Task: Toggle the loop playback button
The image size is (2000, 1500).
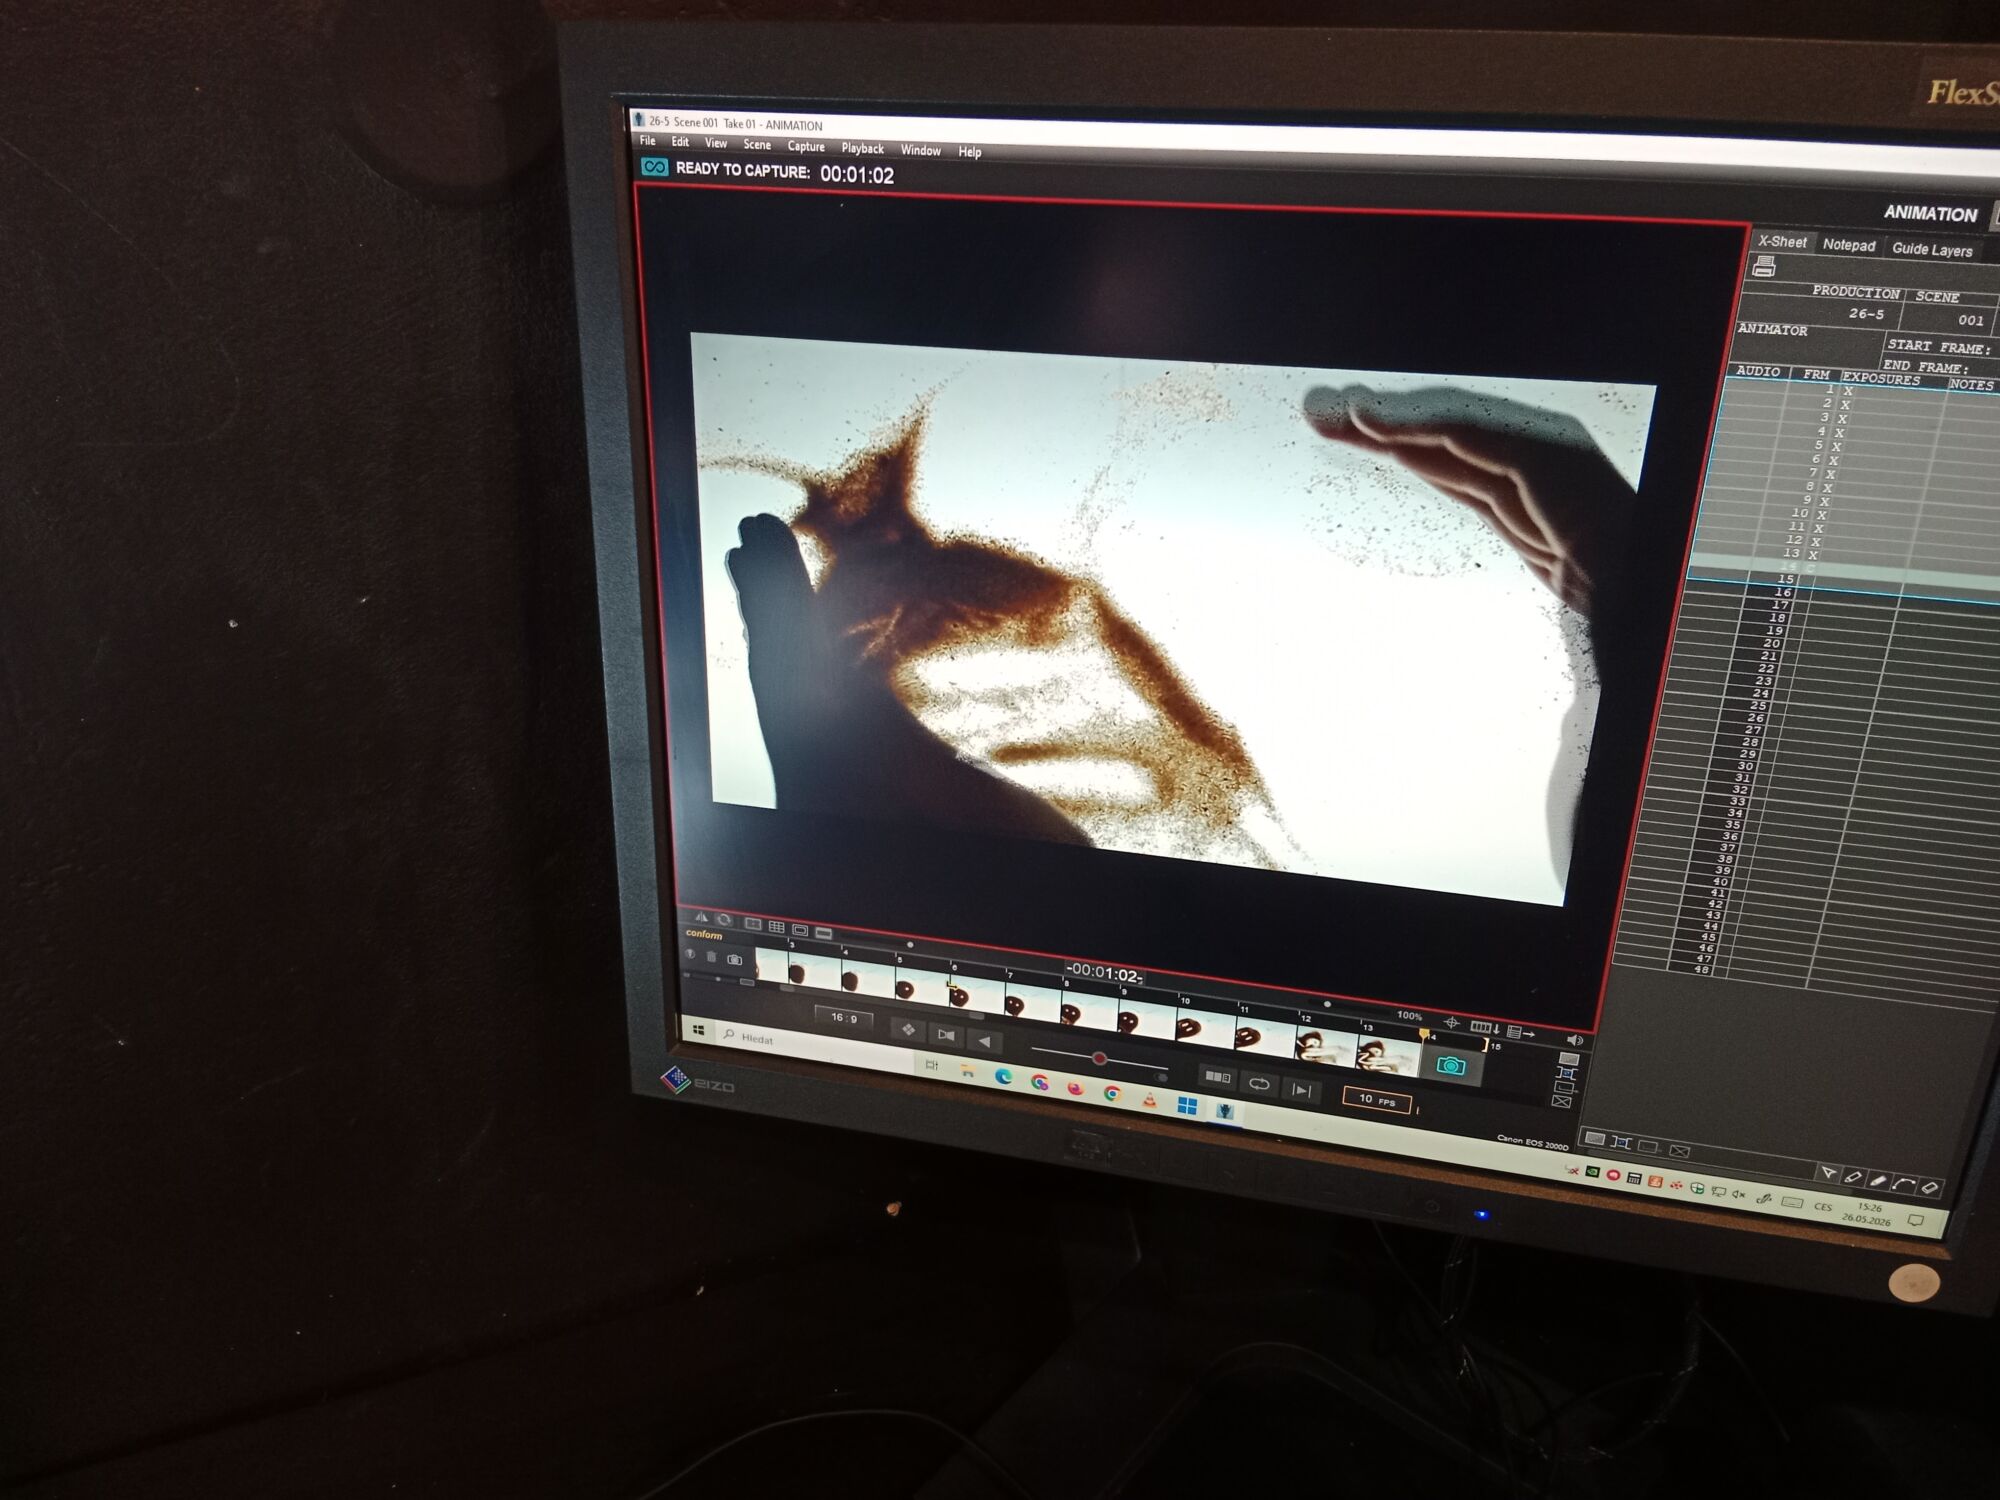Action: (x=1259, y=1084)
